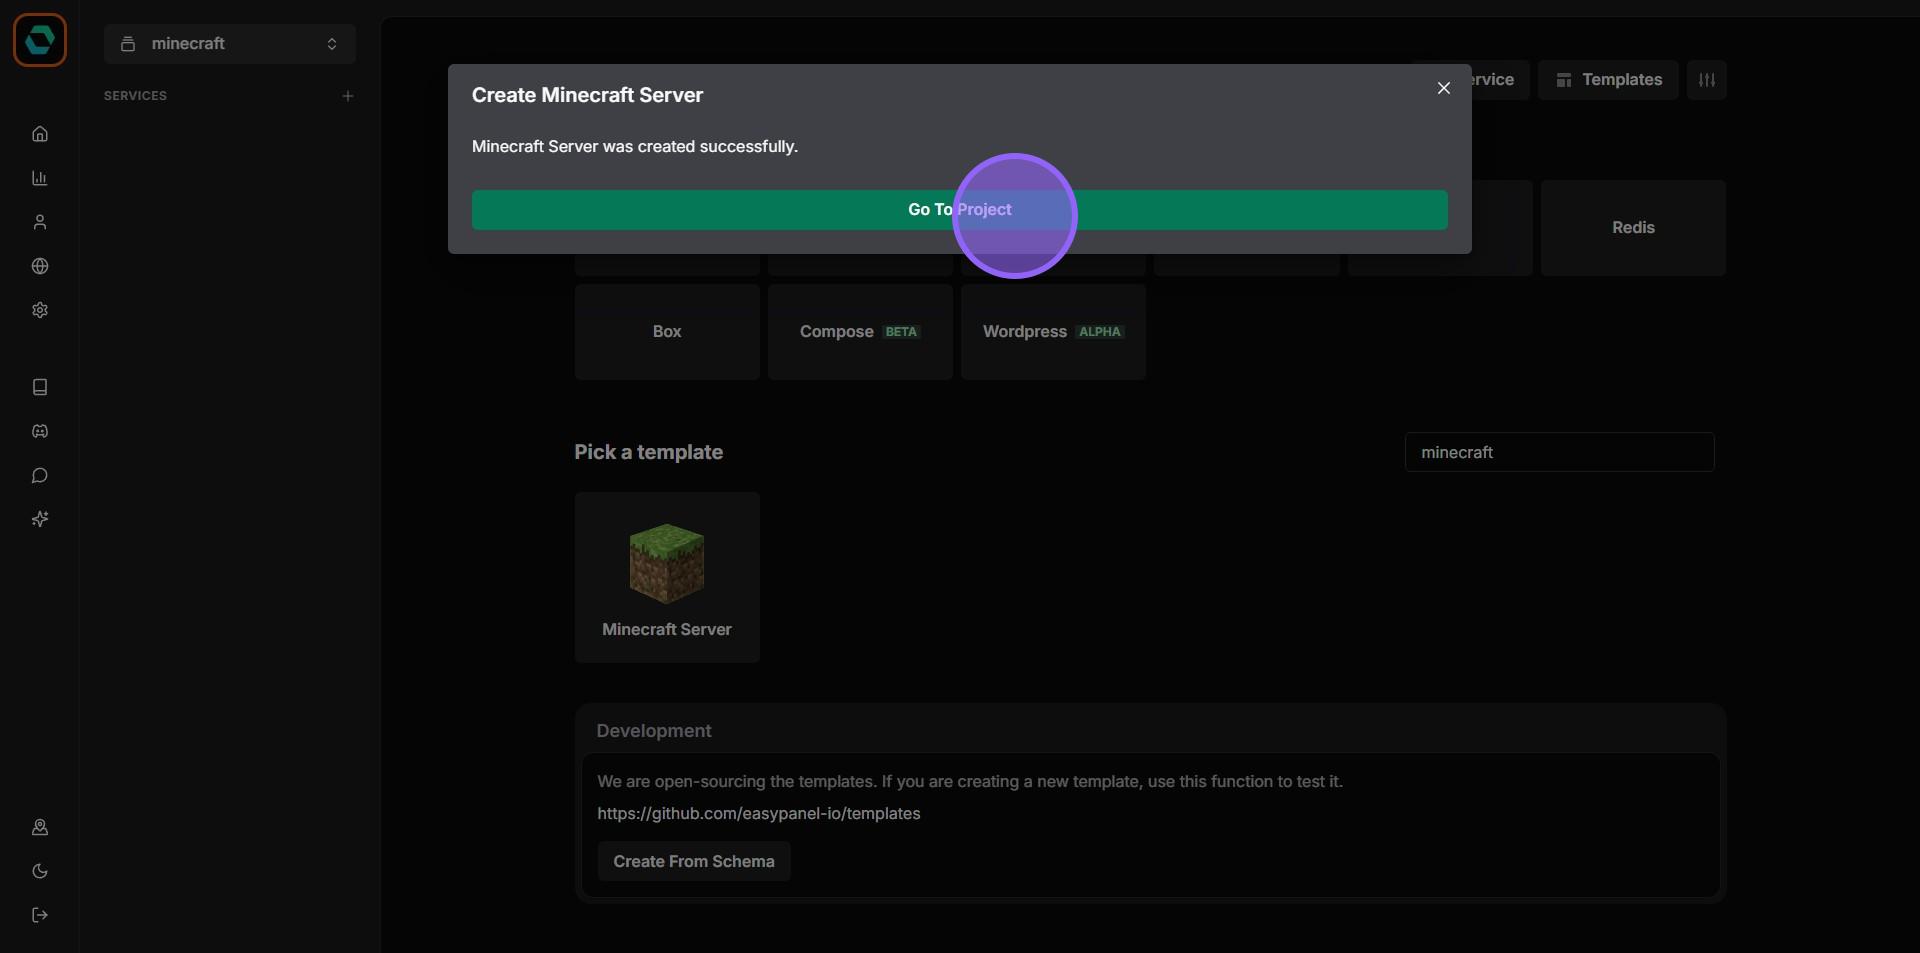1920x953 pixels.
Task: Add a service with the plus icon
Action: coord(348,96)
